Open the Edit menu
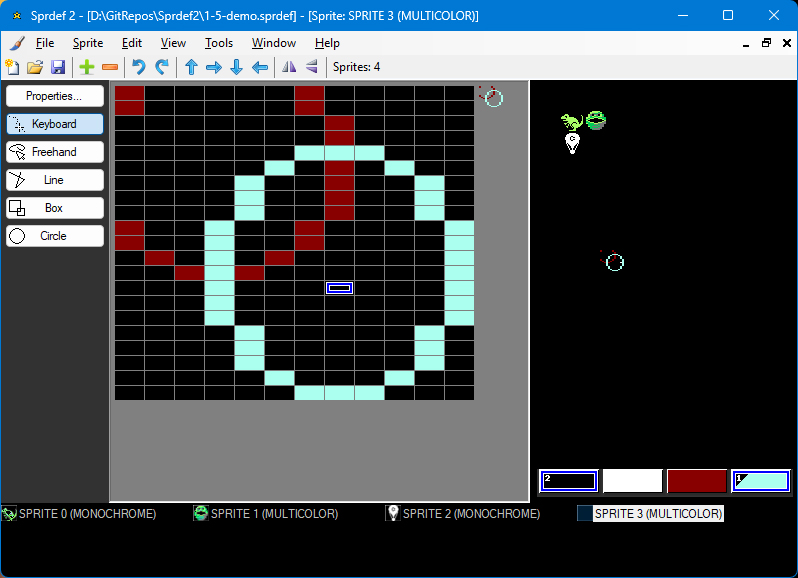This screenshot has height=578, width=798. pos(132,43)
